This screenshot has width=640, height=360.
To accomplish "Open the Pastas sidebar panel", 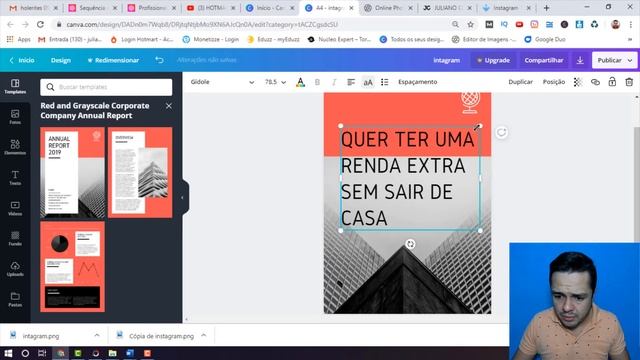I will [x=15, y=299].
